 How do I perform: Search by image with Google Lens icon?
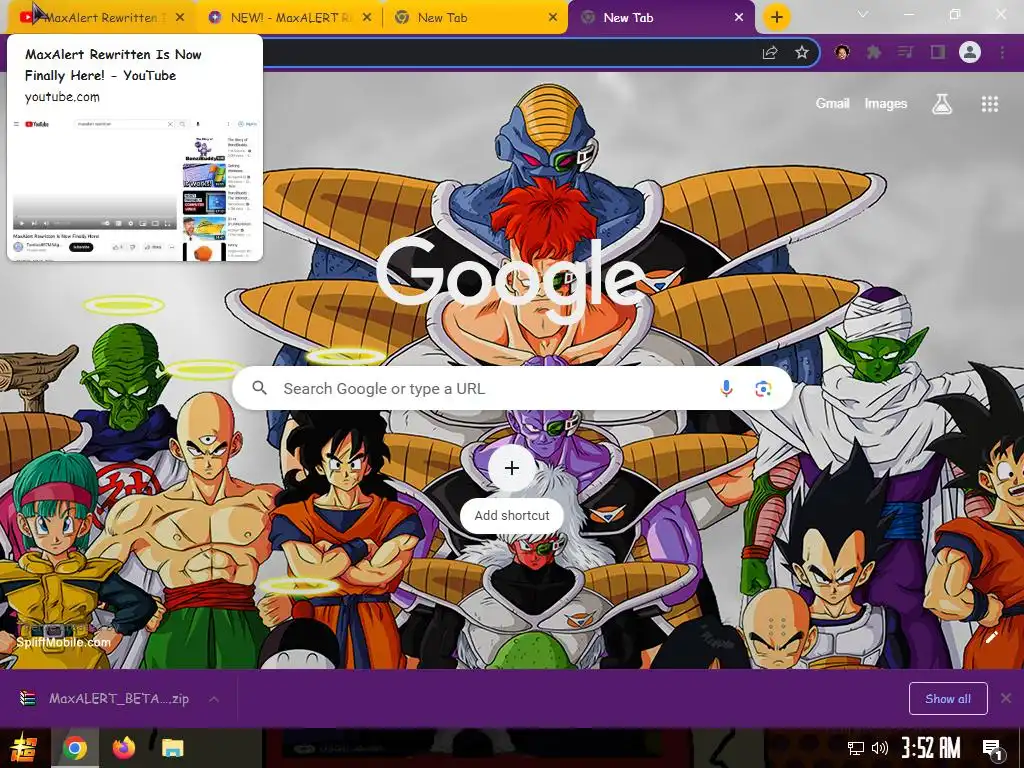point(763,389)
